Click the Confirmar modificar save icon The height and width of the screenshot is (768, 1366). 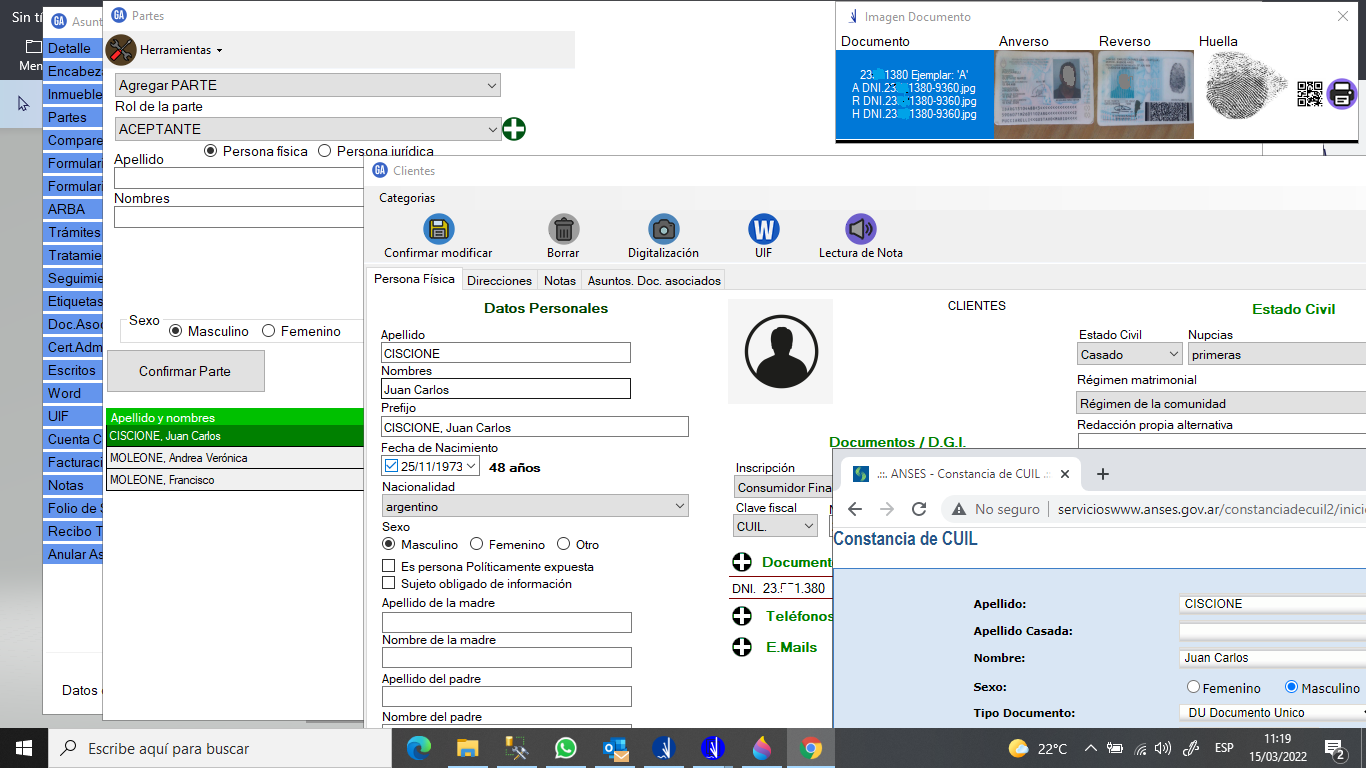pyautogui.click(x=438, y=229)
